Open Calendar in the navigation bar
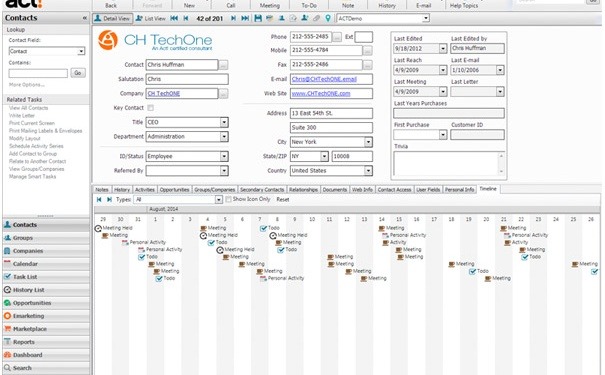The width and height of the screenshot is (605, 375). [x=46, y=264]
